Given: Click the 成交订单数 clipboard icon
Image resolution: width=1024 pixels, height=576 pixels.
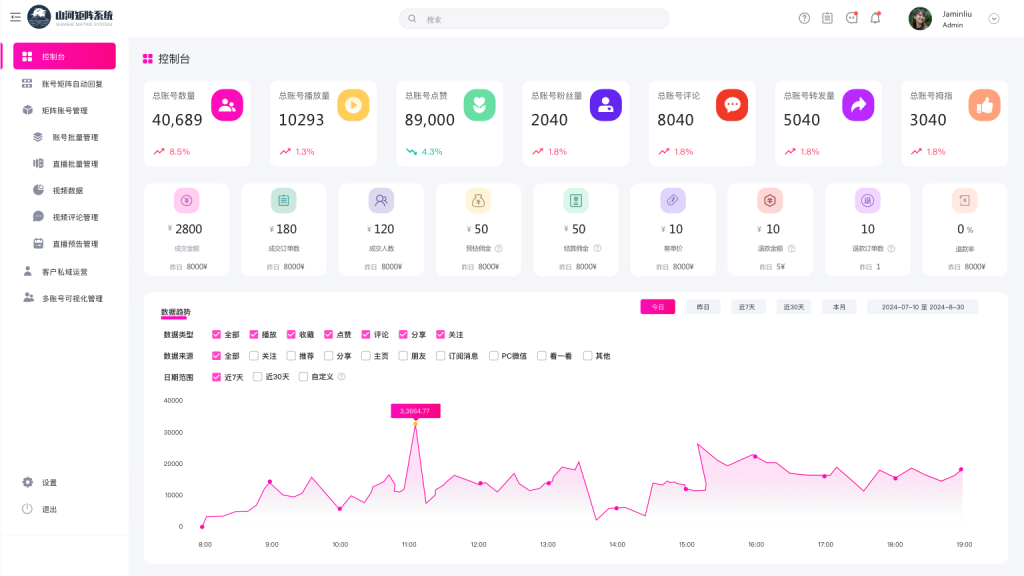Looking at the screenshot, I should (x=283, y=200).
